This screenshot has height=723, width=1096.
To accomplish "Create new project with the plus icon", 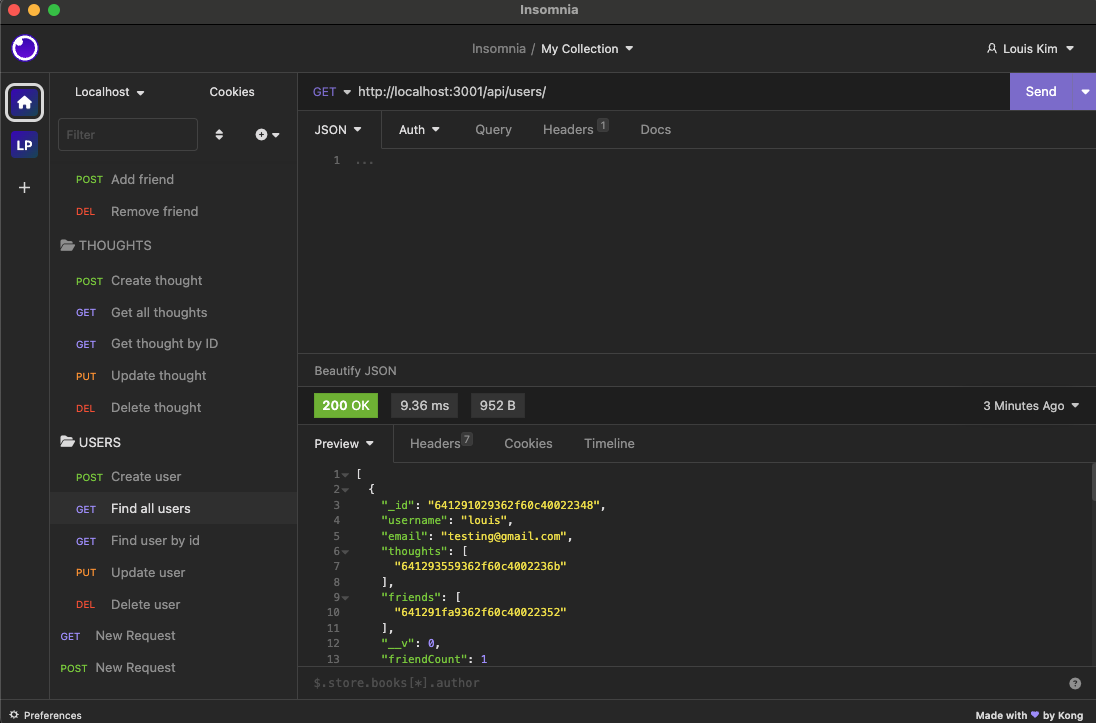I will click(24, 187).
